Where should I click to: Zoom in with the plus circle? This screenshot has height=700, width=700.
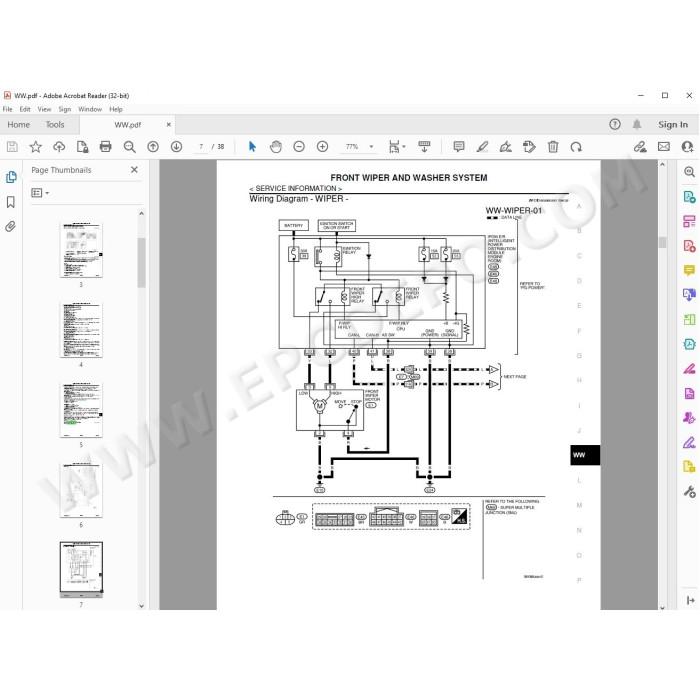[322, 146]
